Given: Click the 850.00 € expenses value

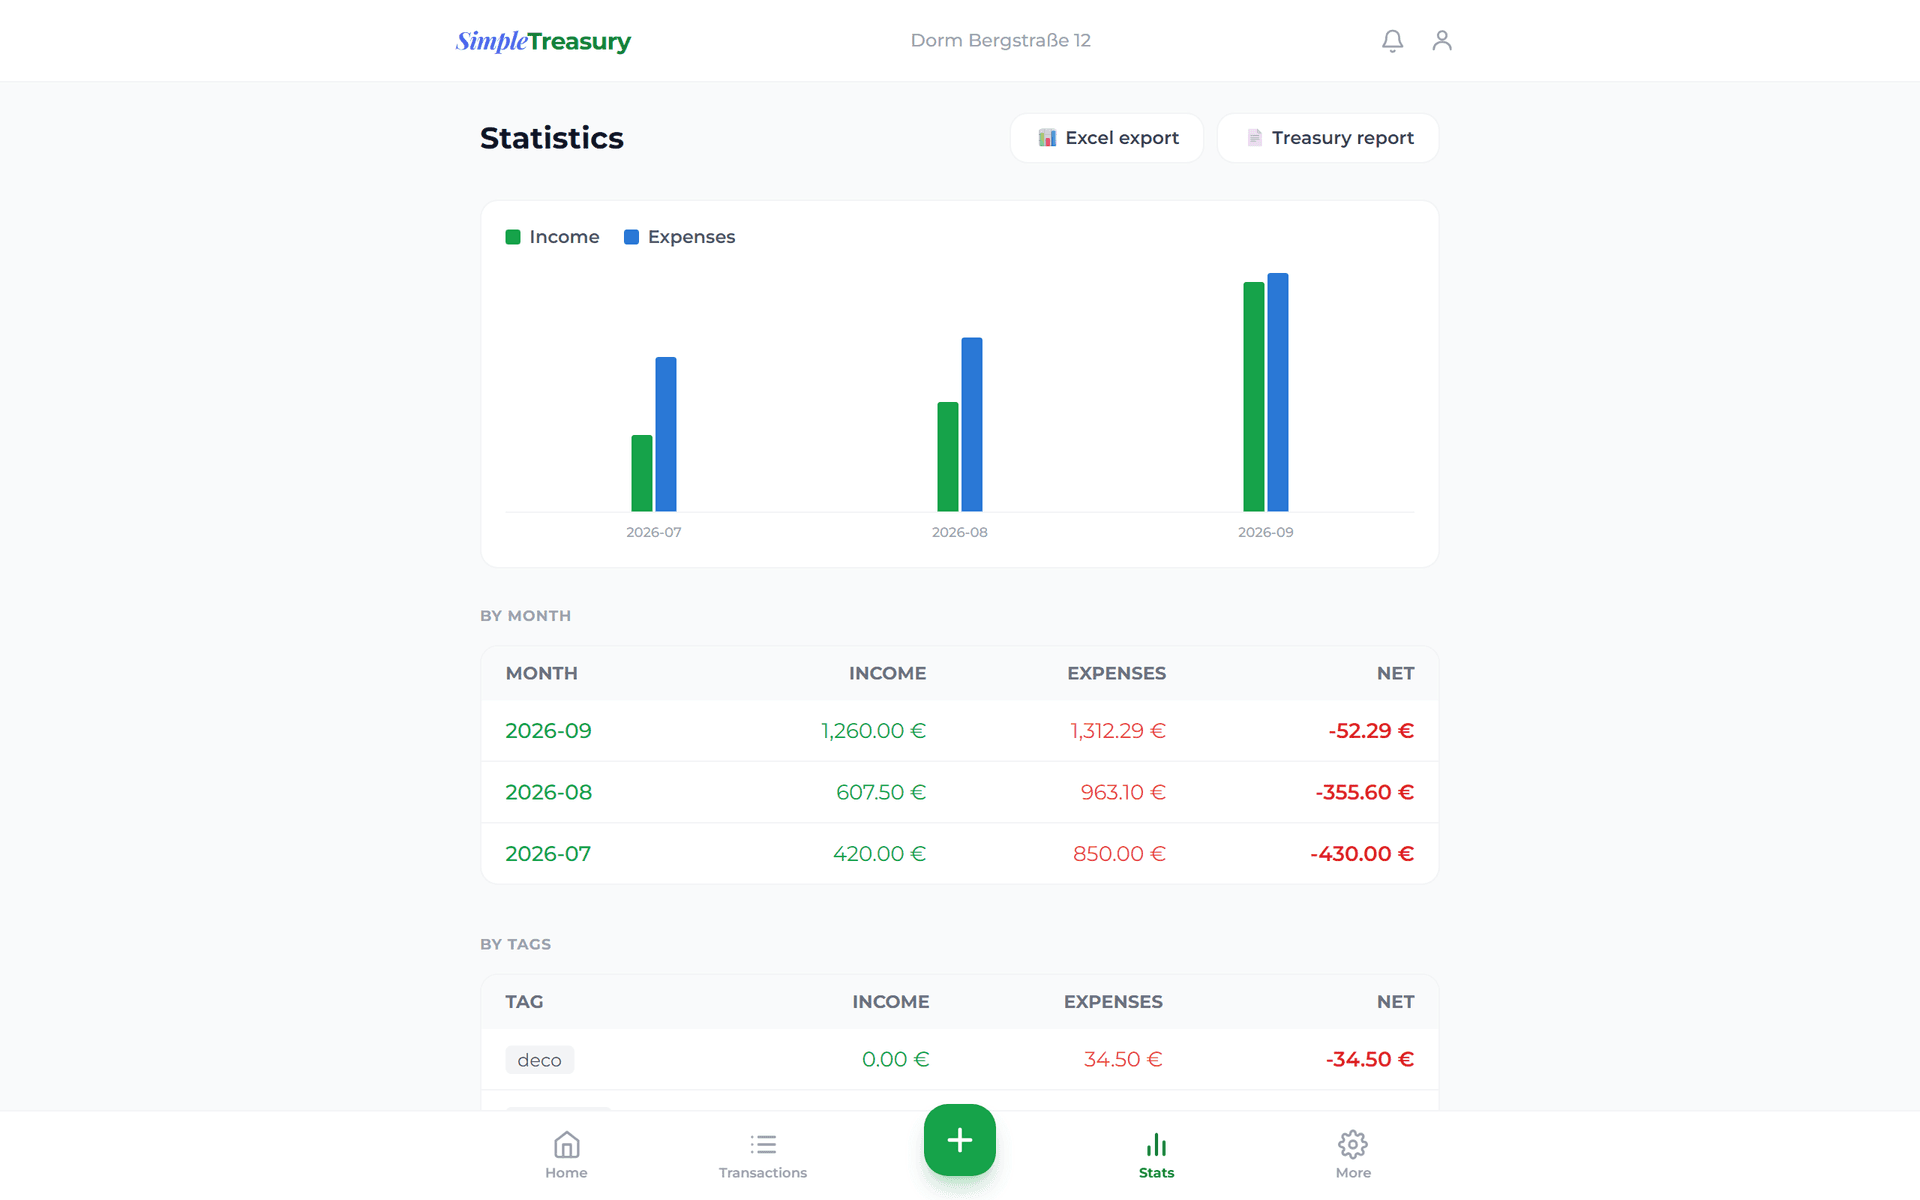Looking at the screenshot, I should tap(1119, 854).
